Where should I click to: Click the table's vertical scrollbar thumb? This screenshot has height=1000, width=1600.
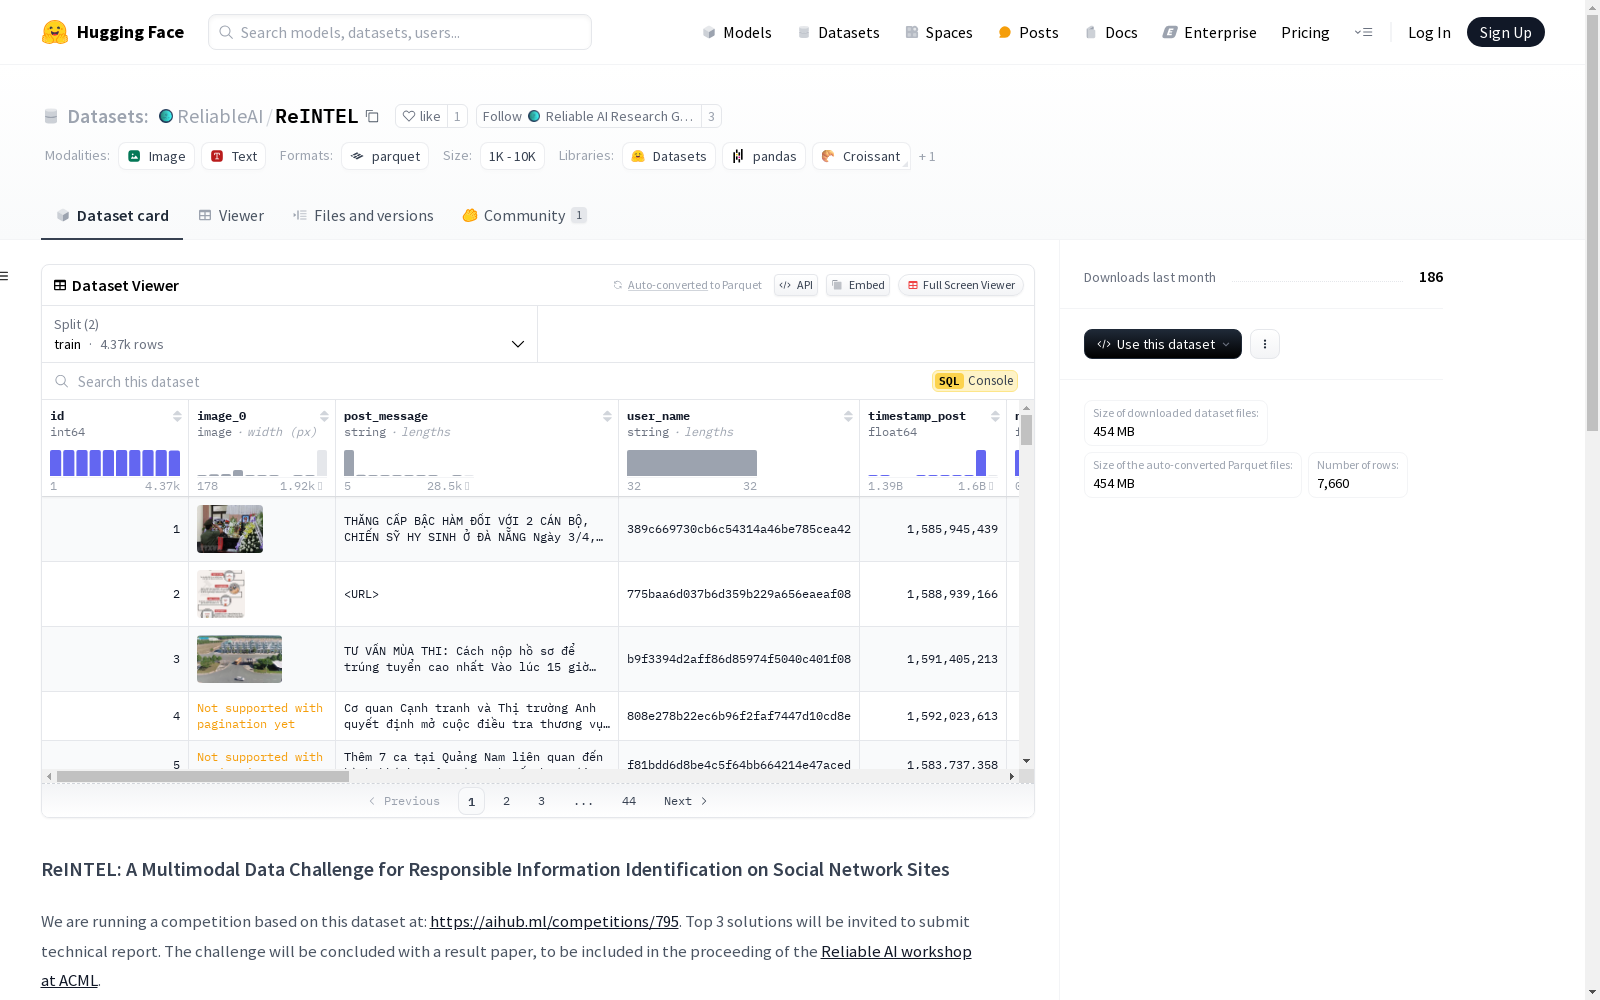point(1026,430)
